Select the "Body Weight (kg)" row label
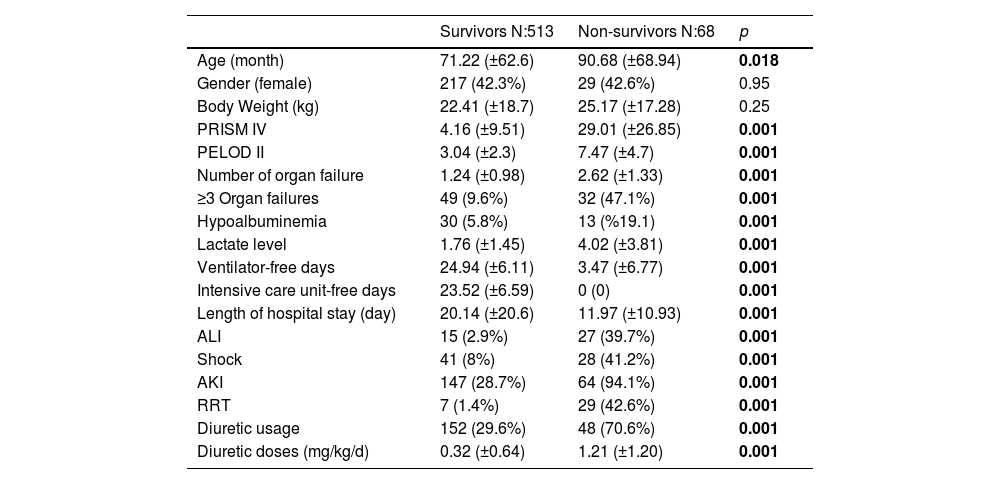The image size is (1000, 484). (x=258, y=106)
